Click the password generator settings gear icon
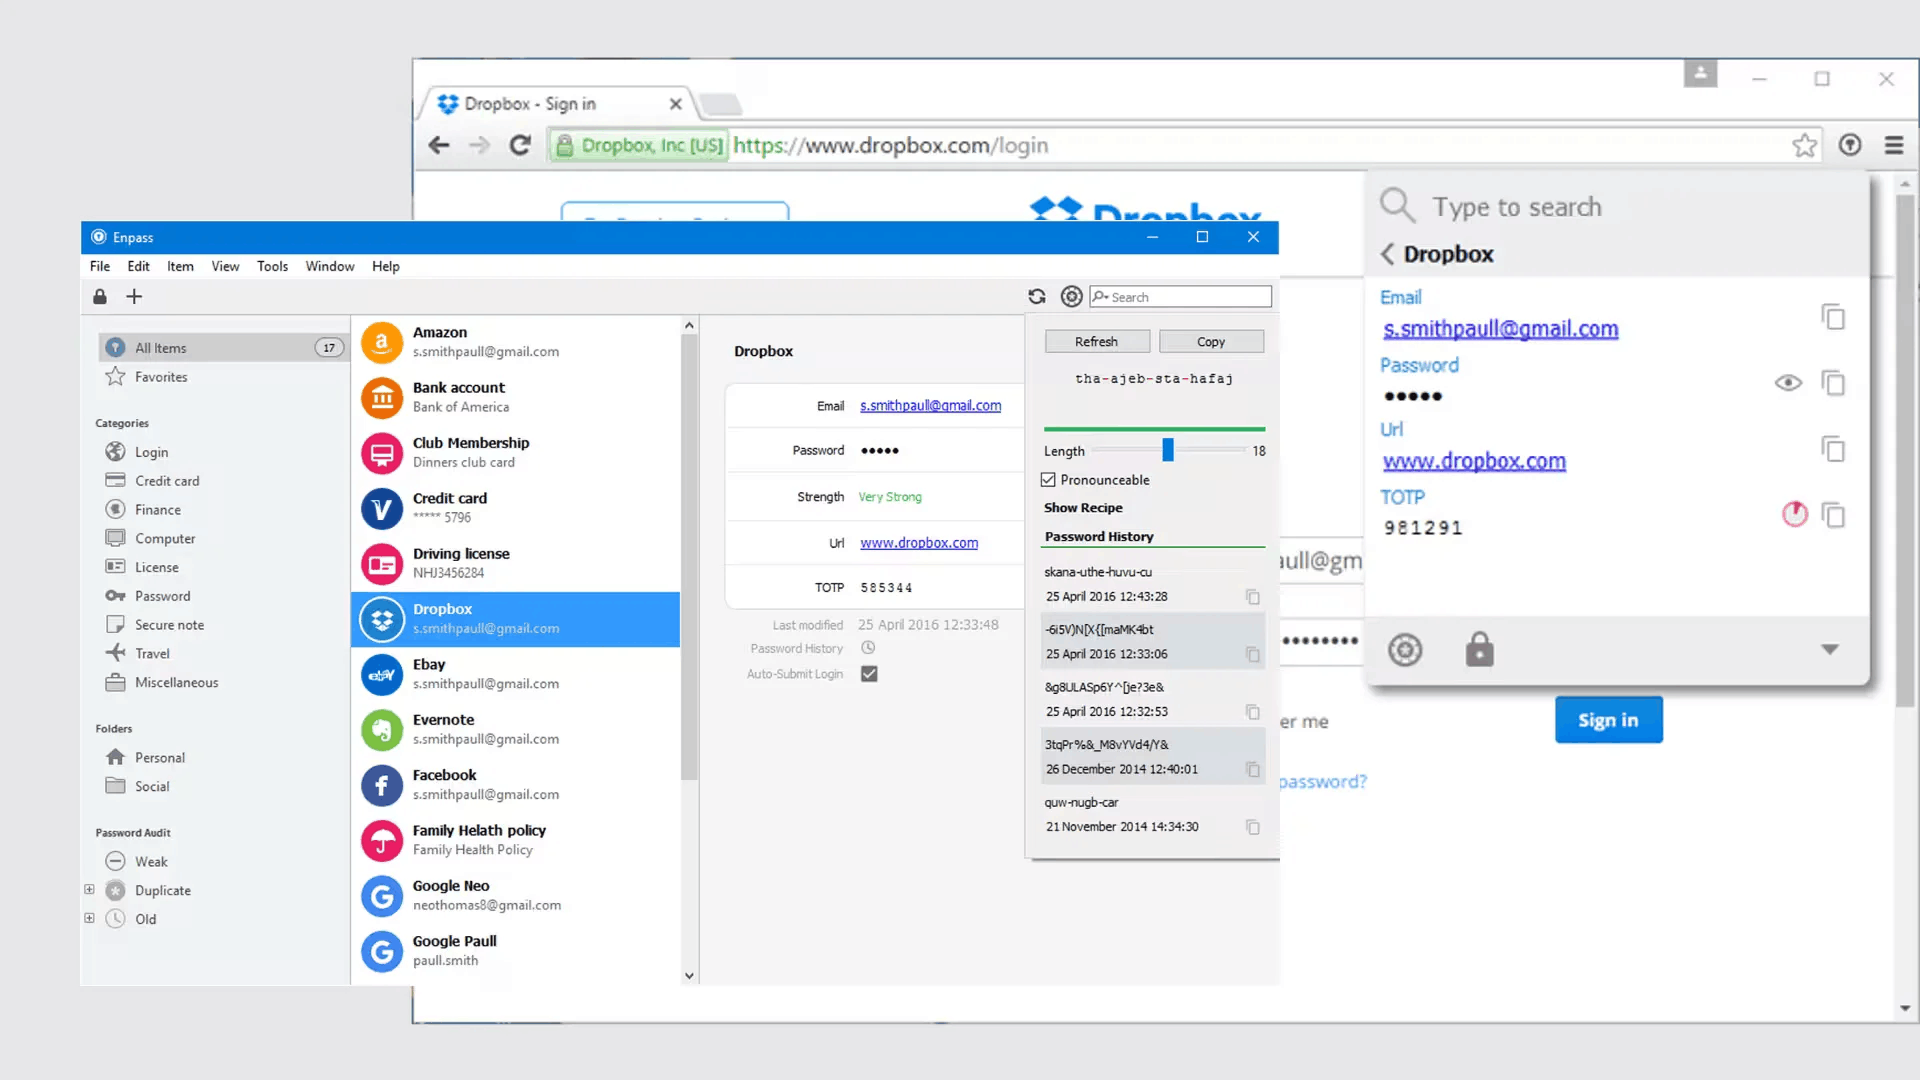Screen dimensions: 1920x1080 point(1071,297)
